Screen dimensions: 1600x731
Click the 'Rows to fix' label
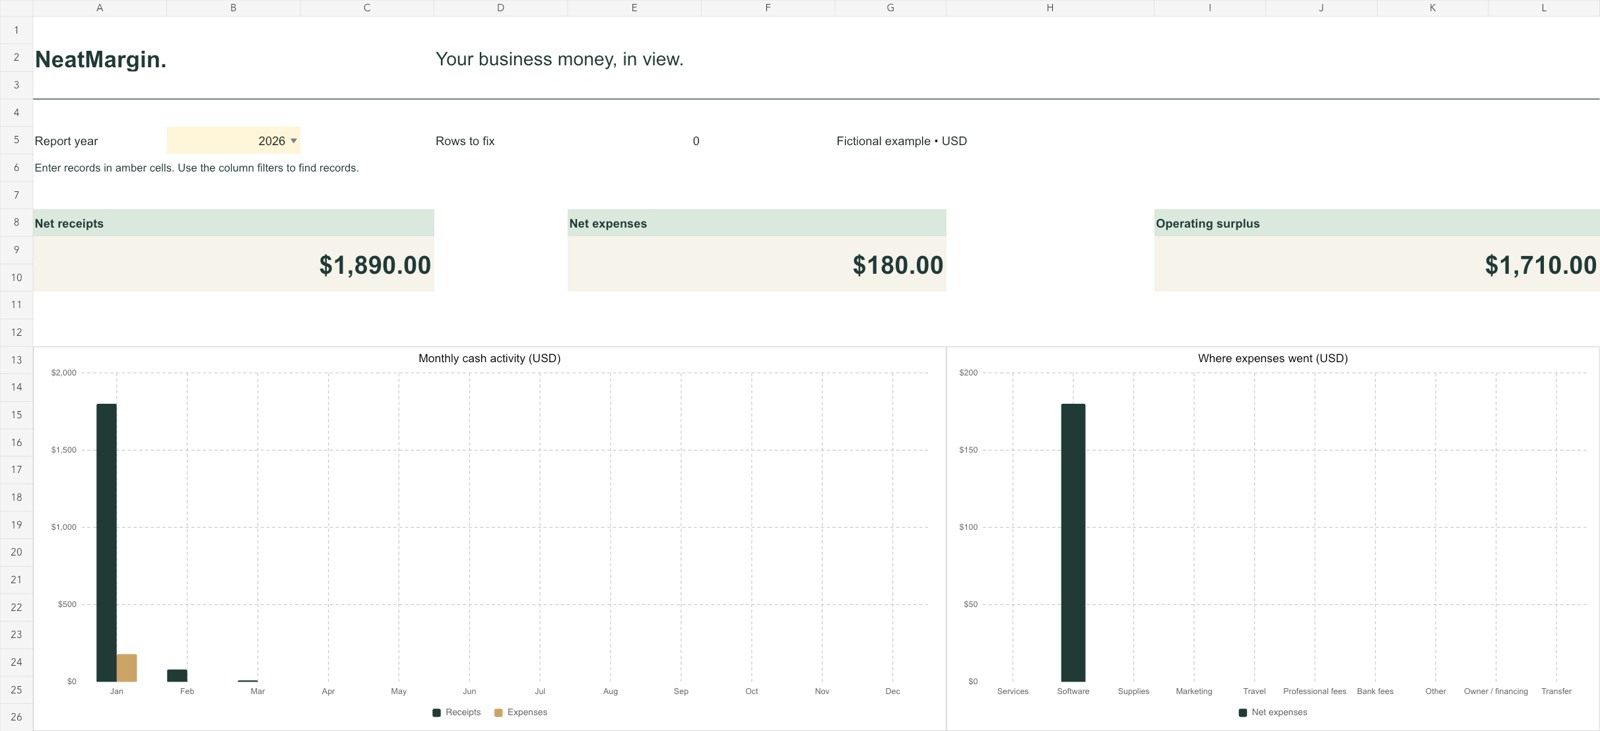tap(465, 141)
